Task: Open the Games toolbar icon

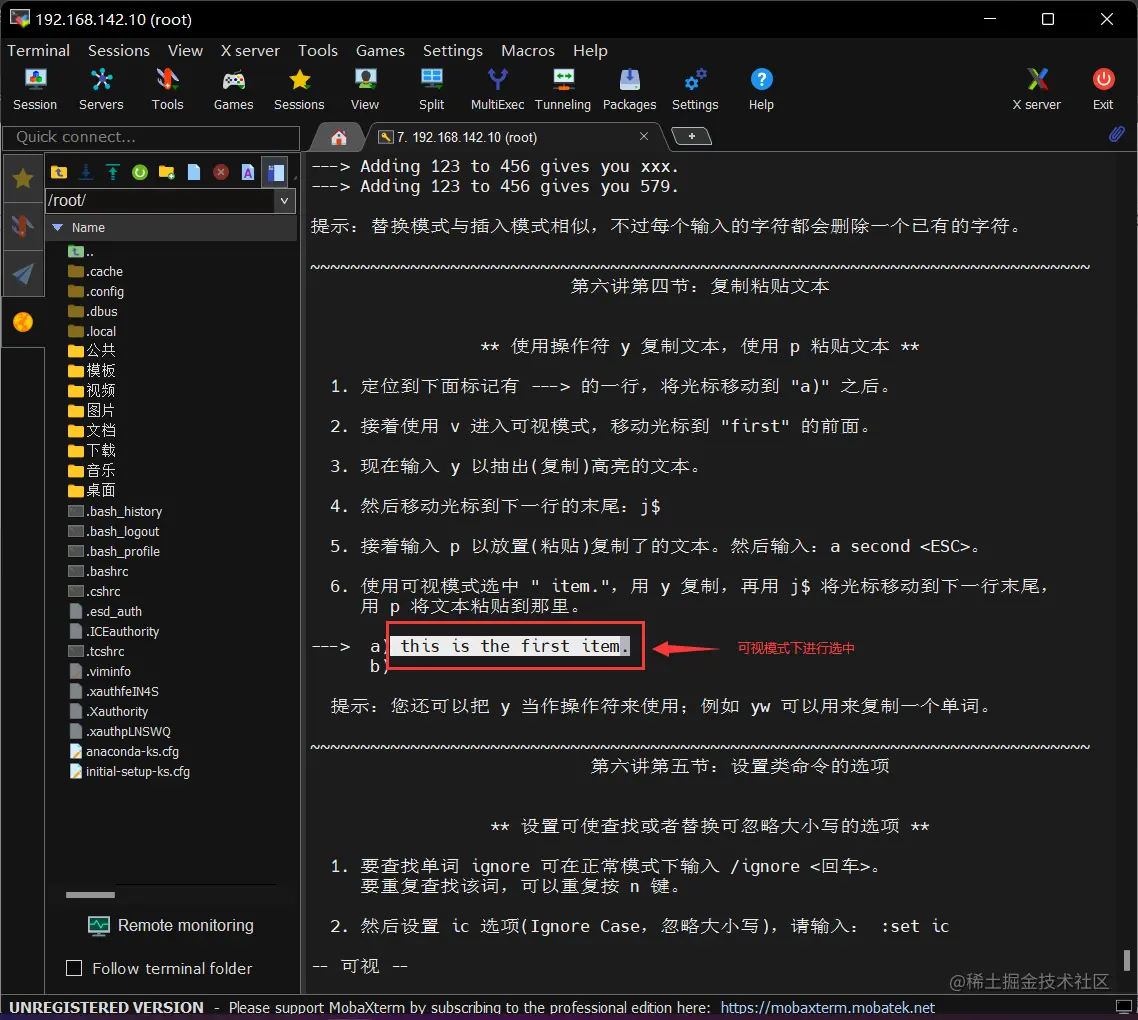Action: [233, 89]
